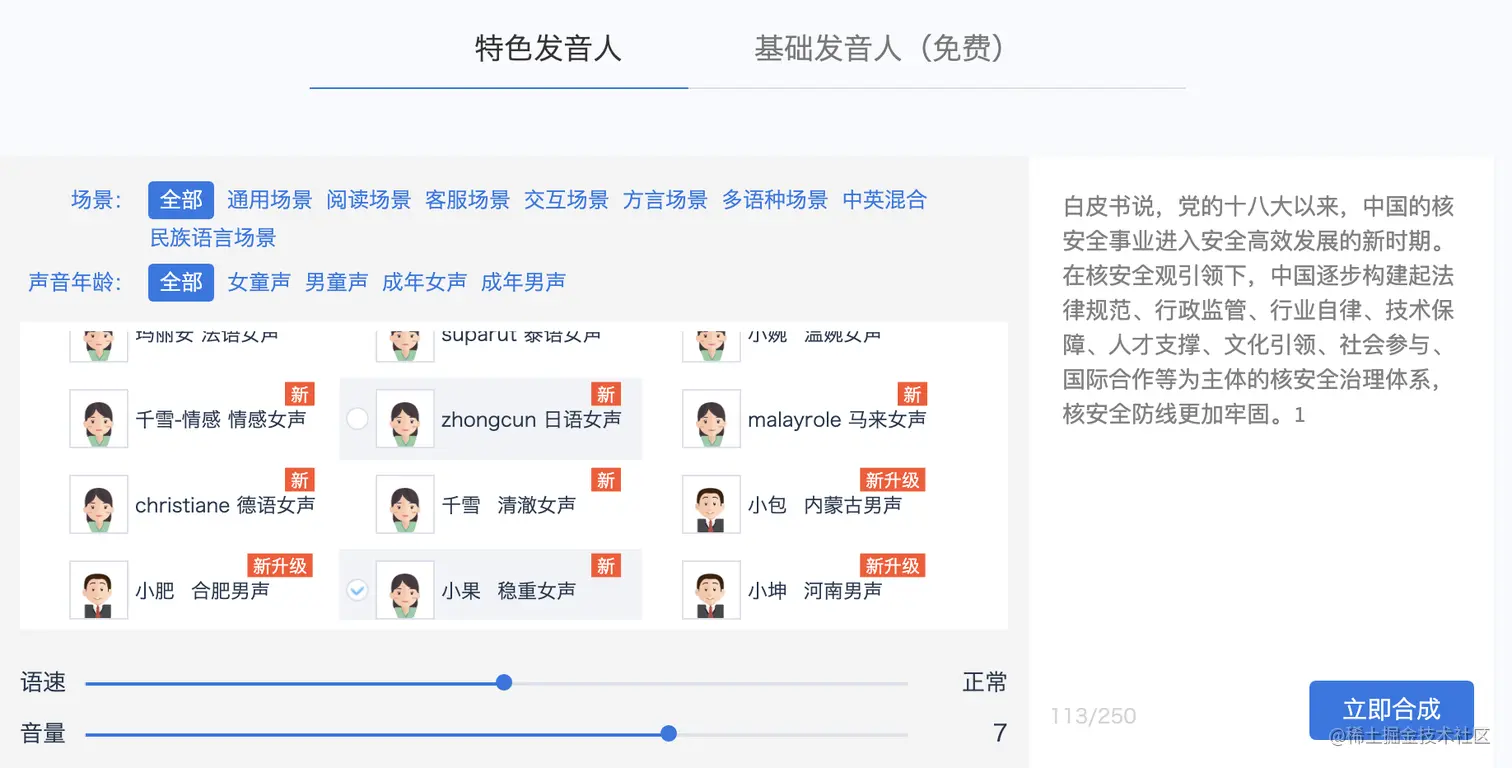Click the 新 badge on zhongcun voice

(606, 394)
